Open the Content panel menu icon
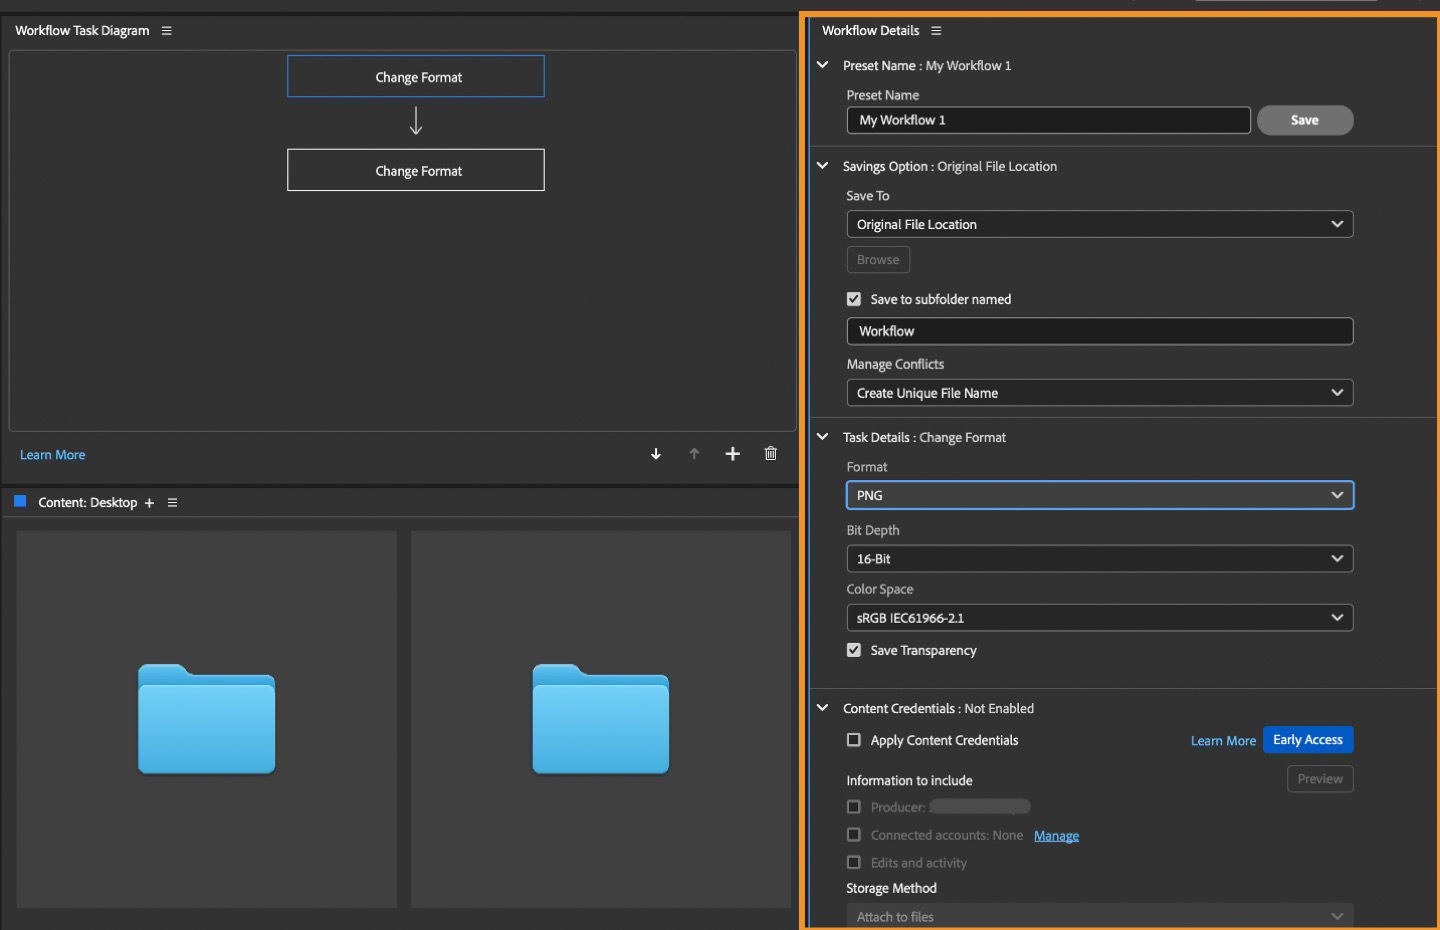Image resolution: width=1440 pixels, height=930 pixels. click(x=172, y=502)
